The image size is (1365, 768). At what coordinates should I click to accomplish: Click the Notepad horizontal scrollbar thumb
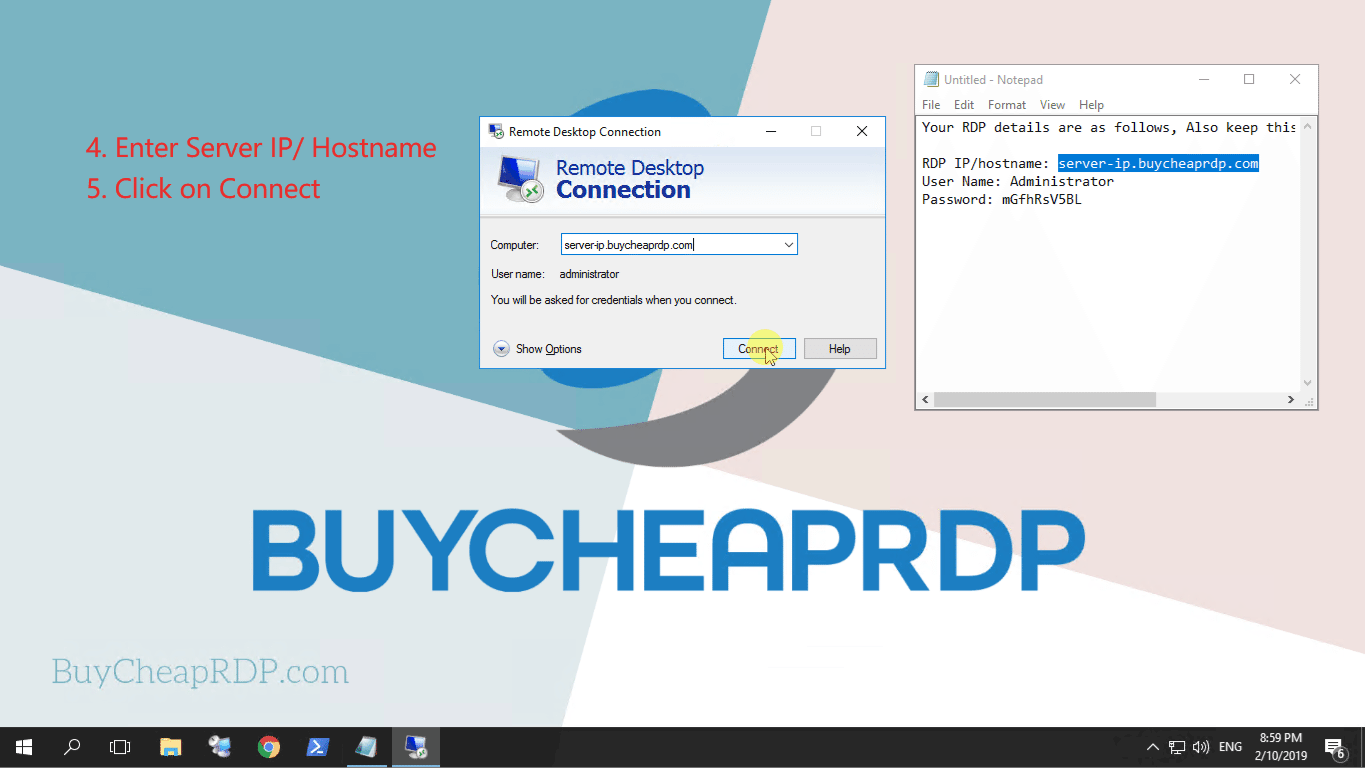click(1044, 399)
